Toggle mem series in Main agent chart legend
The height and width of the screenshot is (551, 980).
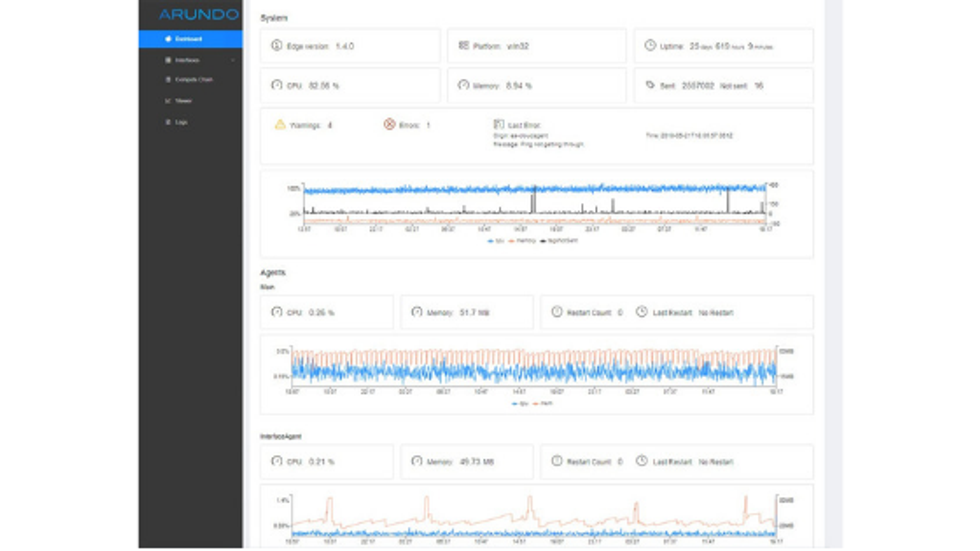point(544,403)
